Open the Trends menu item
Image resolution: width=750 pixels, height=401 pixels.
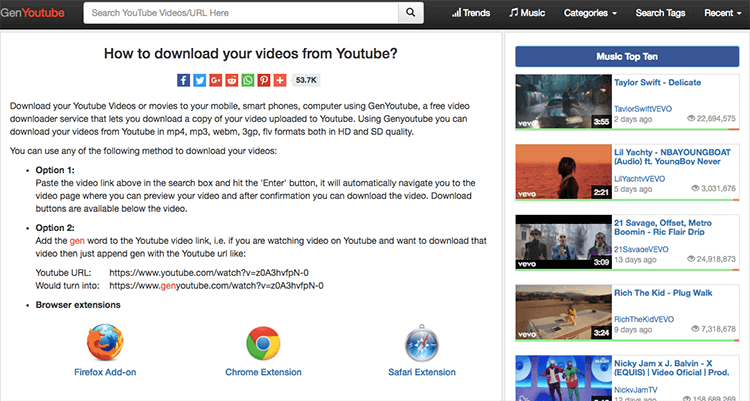(x=471, y=13)
